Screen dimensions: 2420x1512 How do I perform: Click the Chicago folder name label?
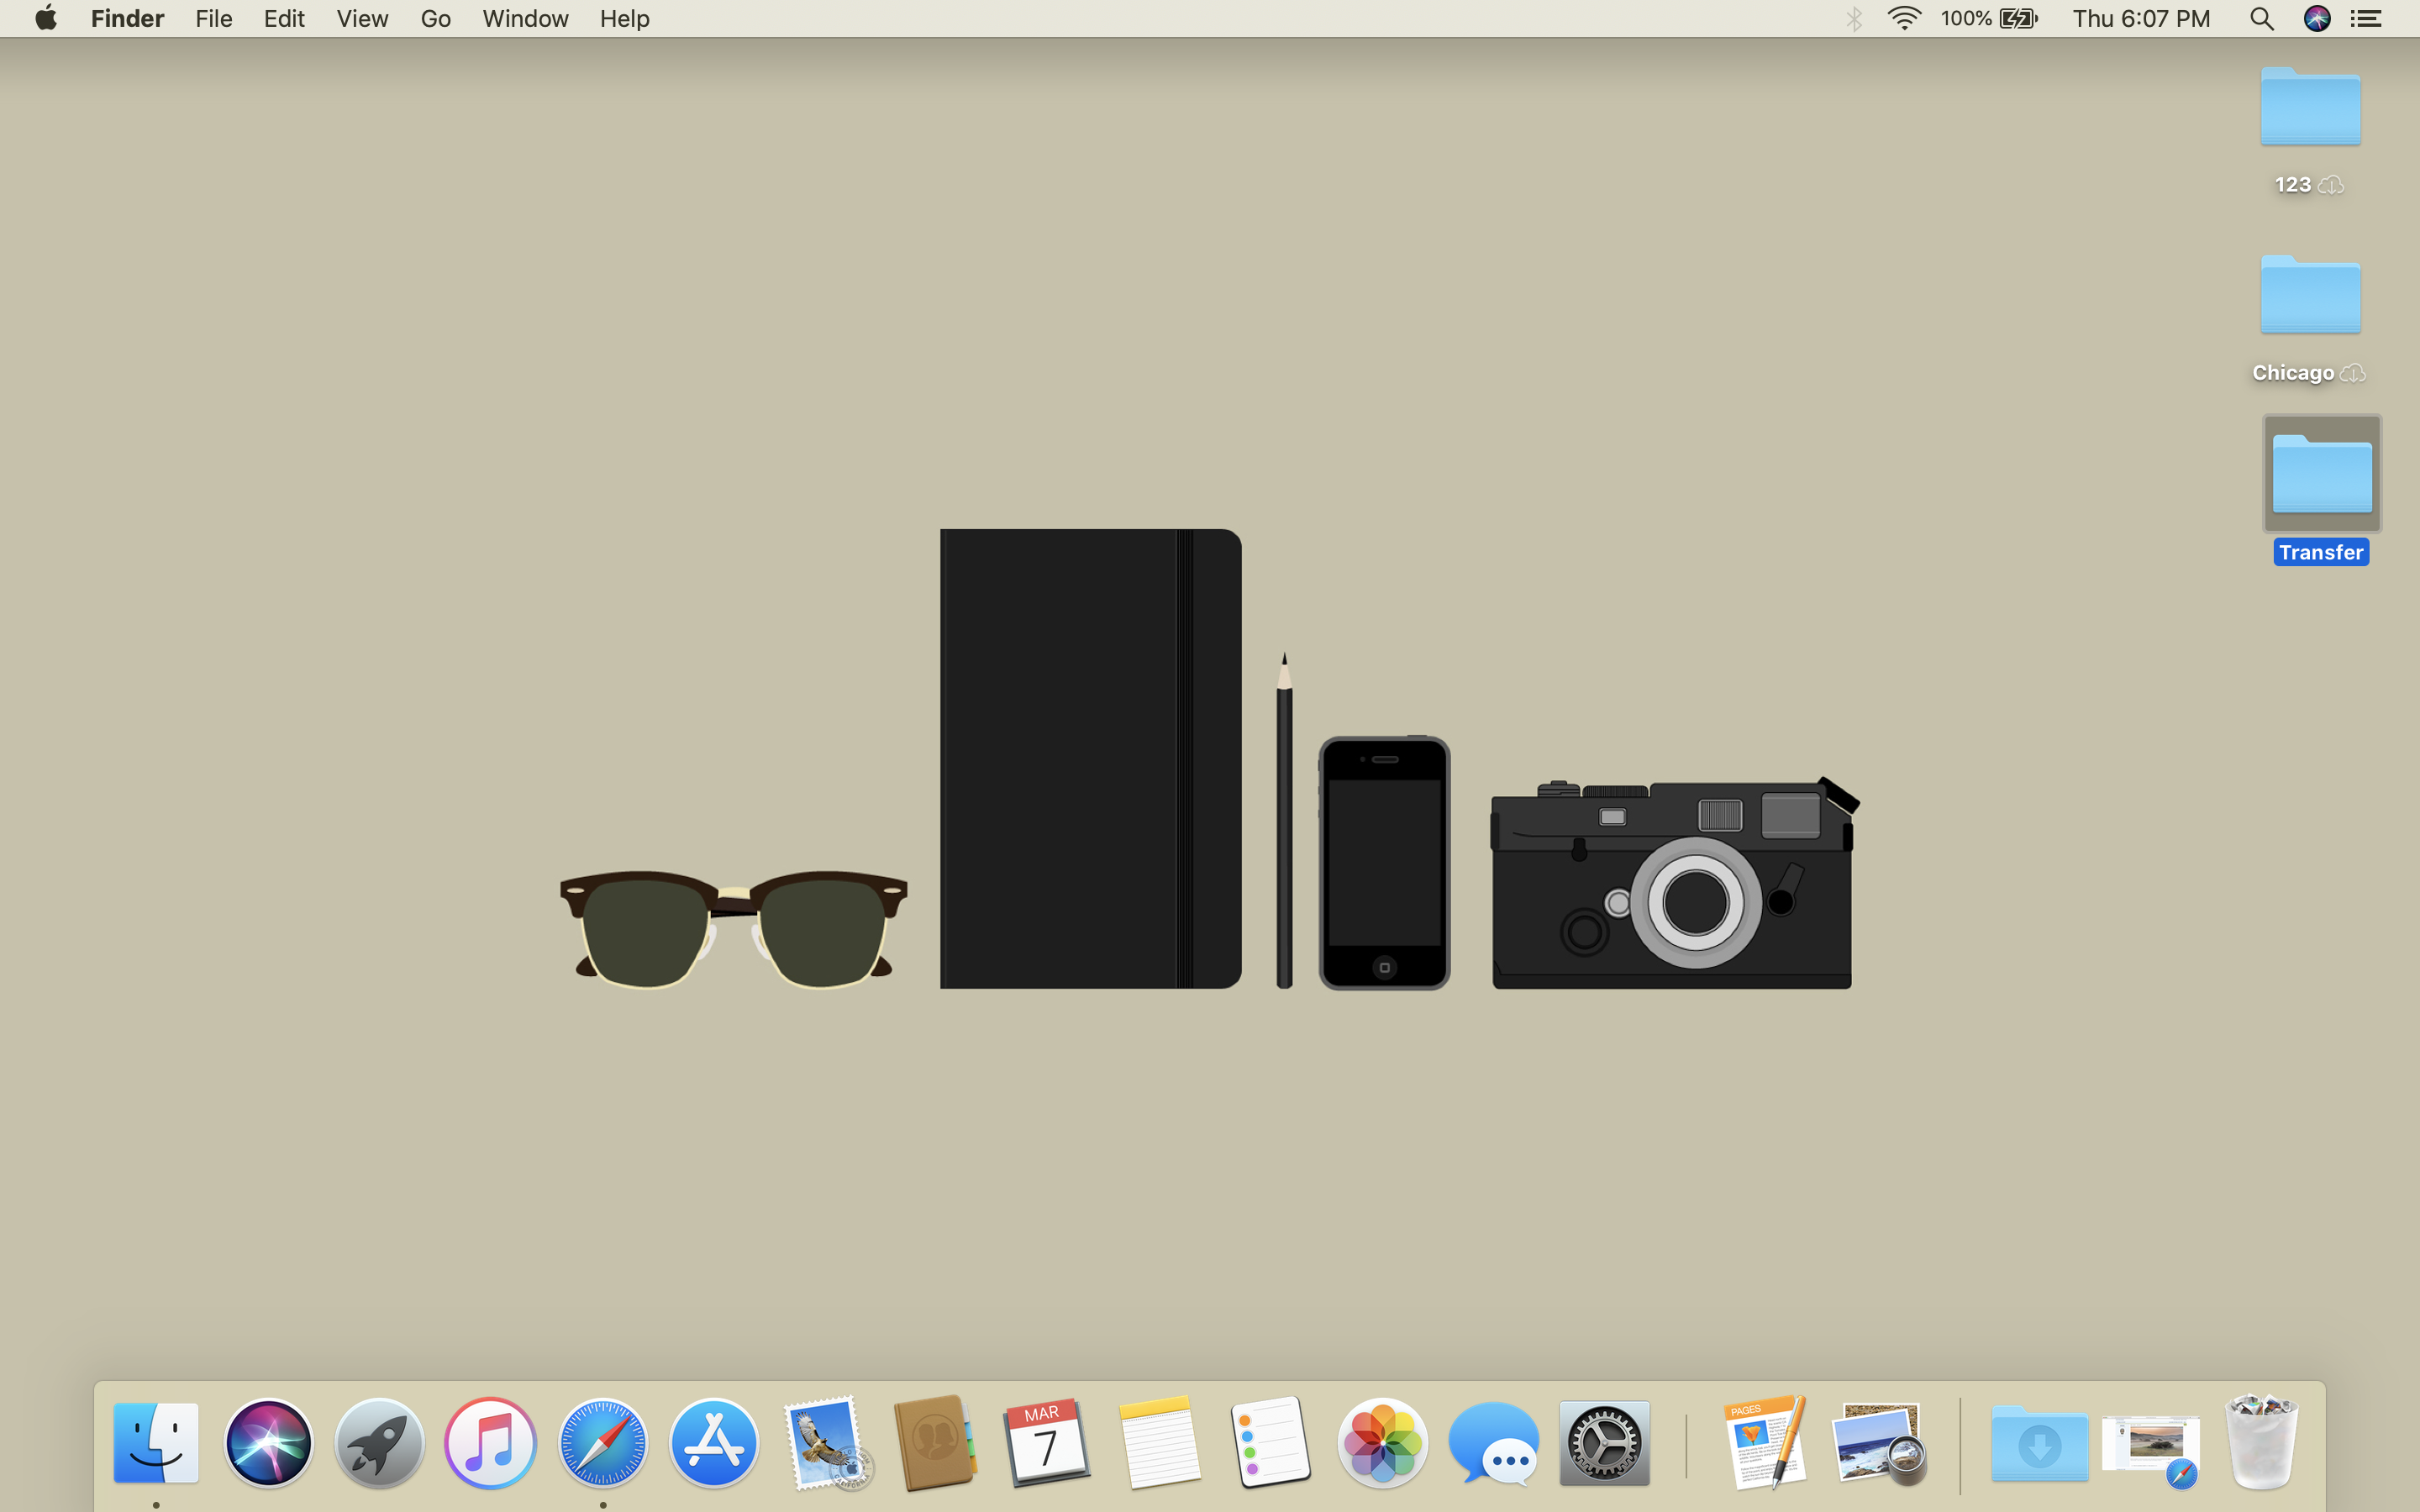2293,373
